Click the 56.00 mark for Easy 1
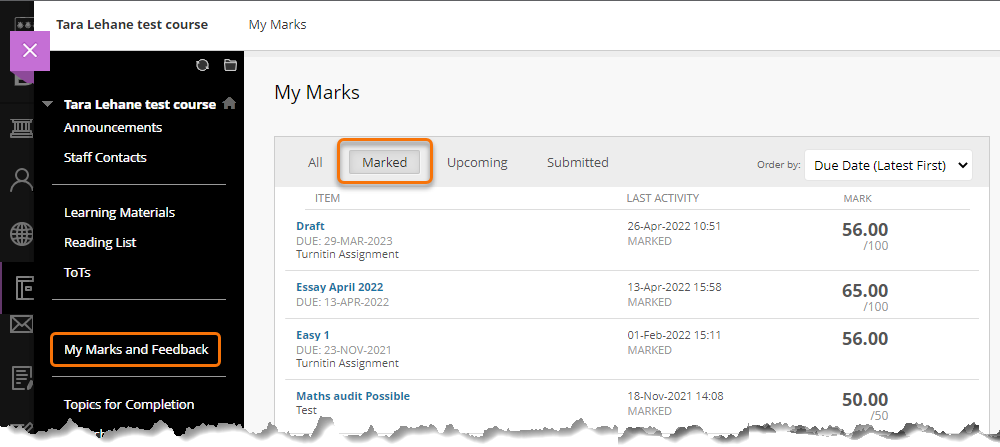Screen dimensions: 1000x447 (x=865, y=339)
